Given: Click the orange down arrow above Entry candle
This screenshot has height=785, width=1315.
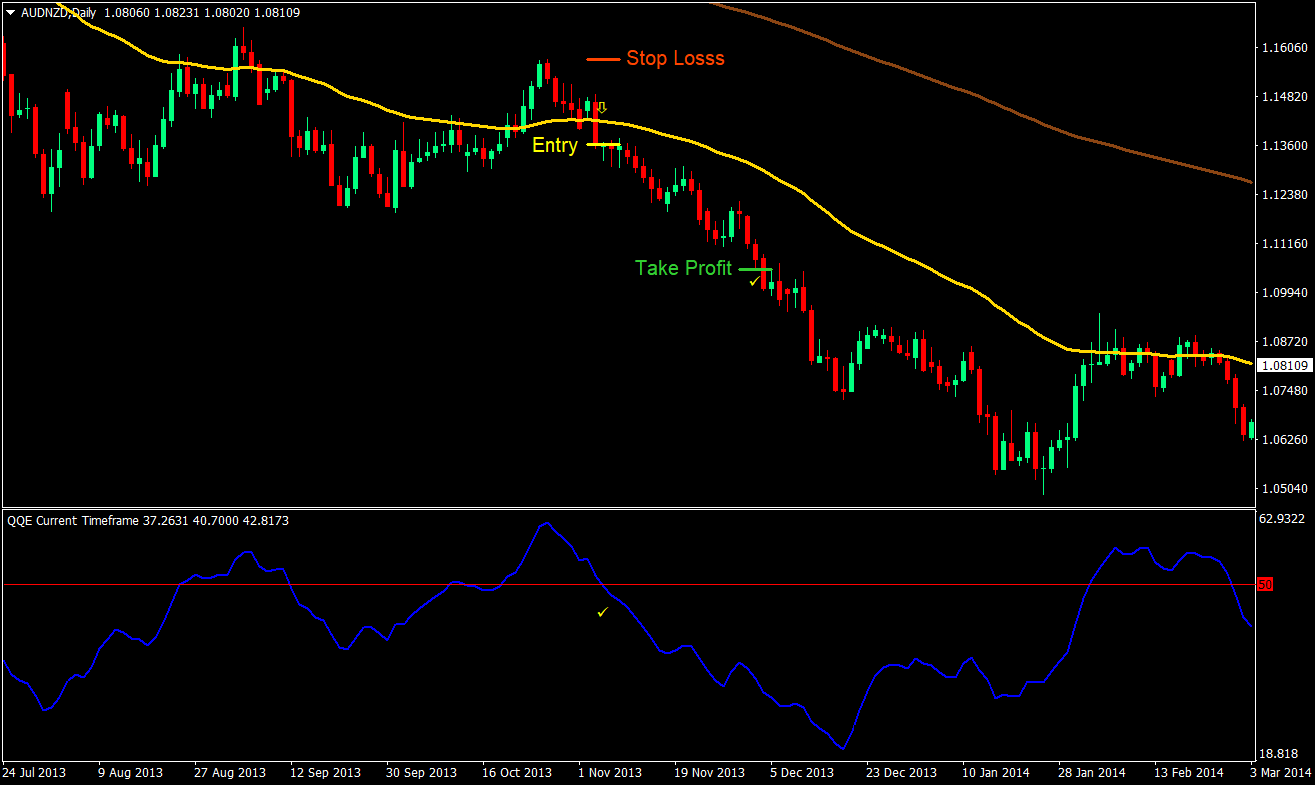Looking at the screenshot, I should [x=601, y=107].
